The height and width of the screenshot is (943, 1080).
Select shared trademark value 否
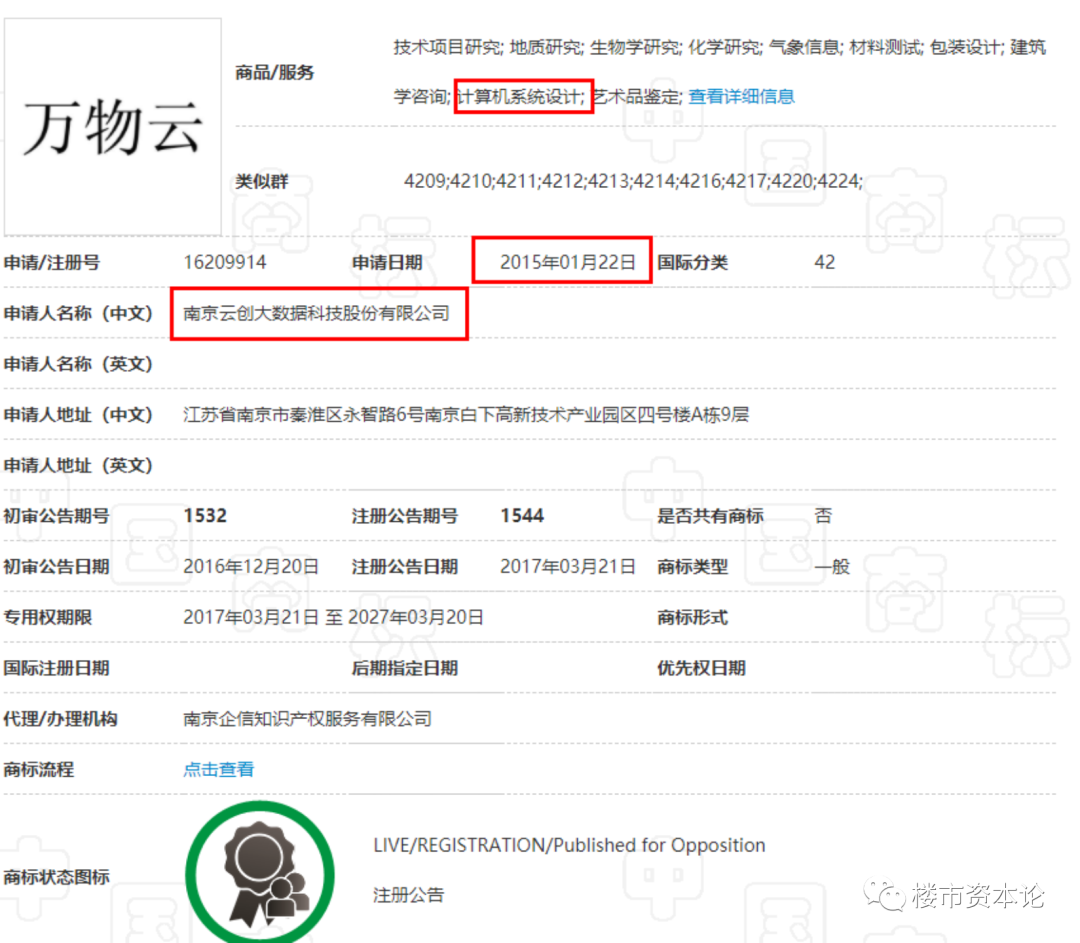[823, 516]
